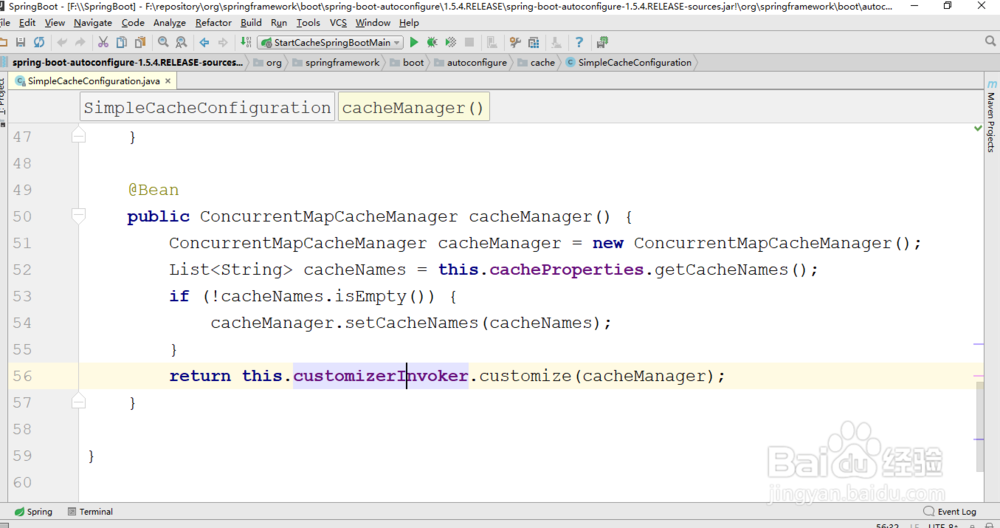Click the SimpleCacheConfiguration structure breadcrumb above code

click(207, 107)
